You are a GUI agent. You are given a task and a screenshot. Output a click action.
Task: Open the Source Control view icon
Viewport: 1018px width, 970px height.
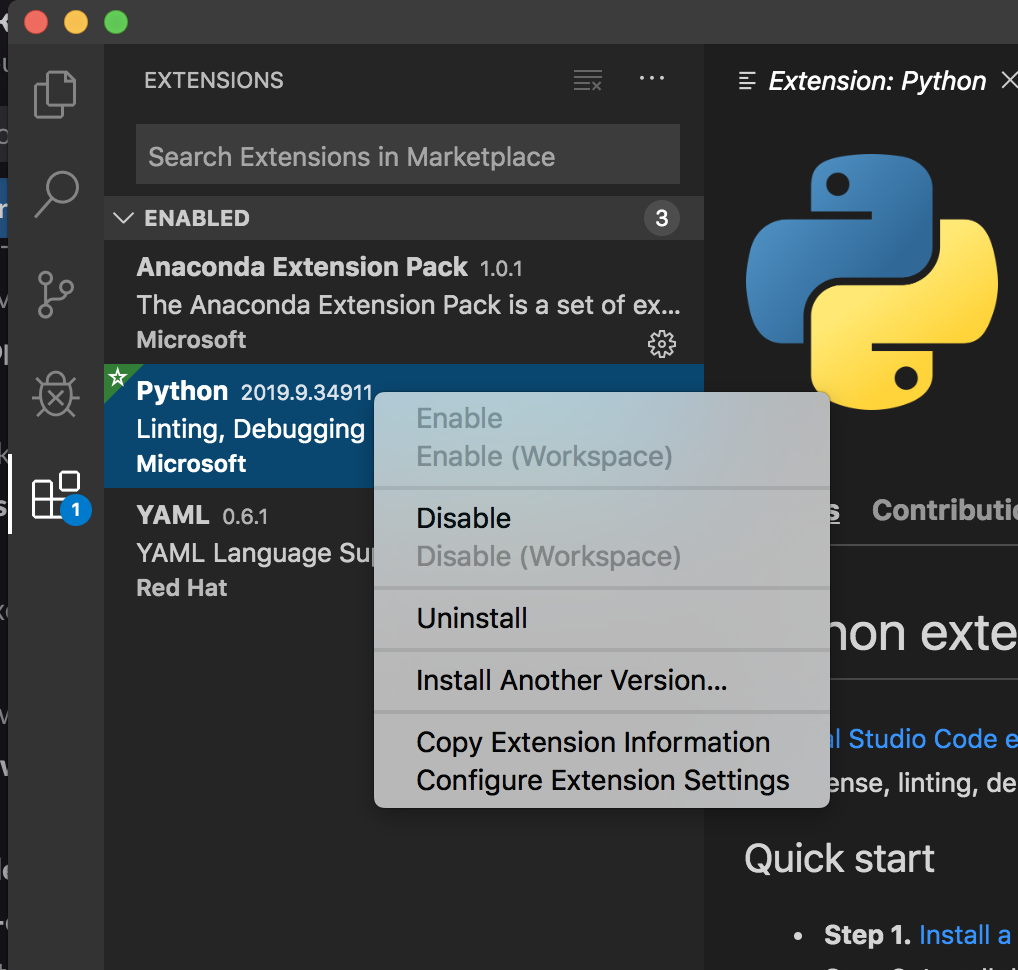coord(56,294)
